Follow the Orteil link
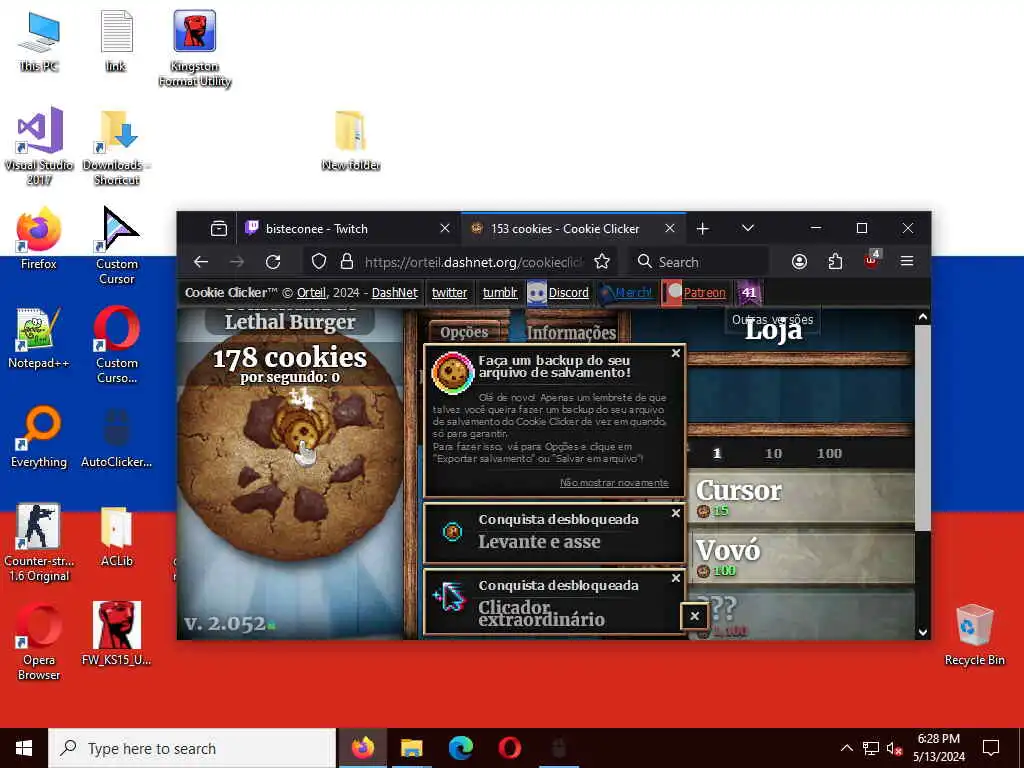 click(x=311, y=293)
